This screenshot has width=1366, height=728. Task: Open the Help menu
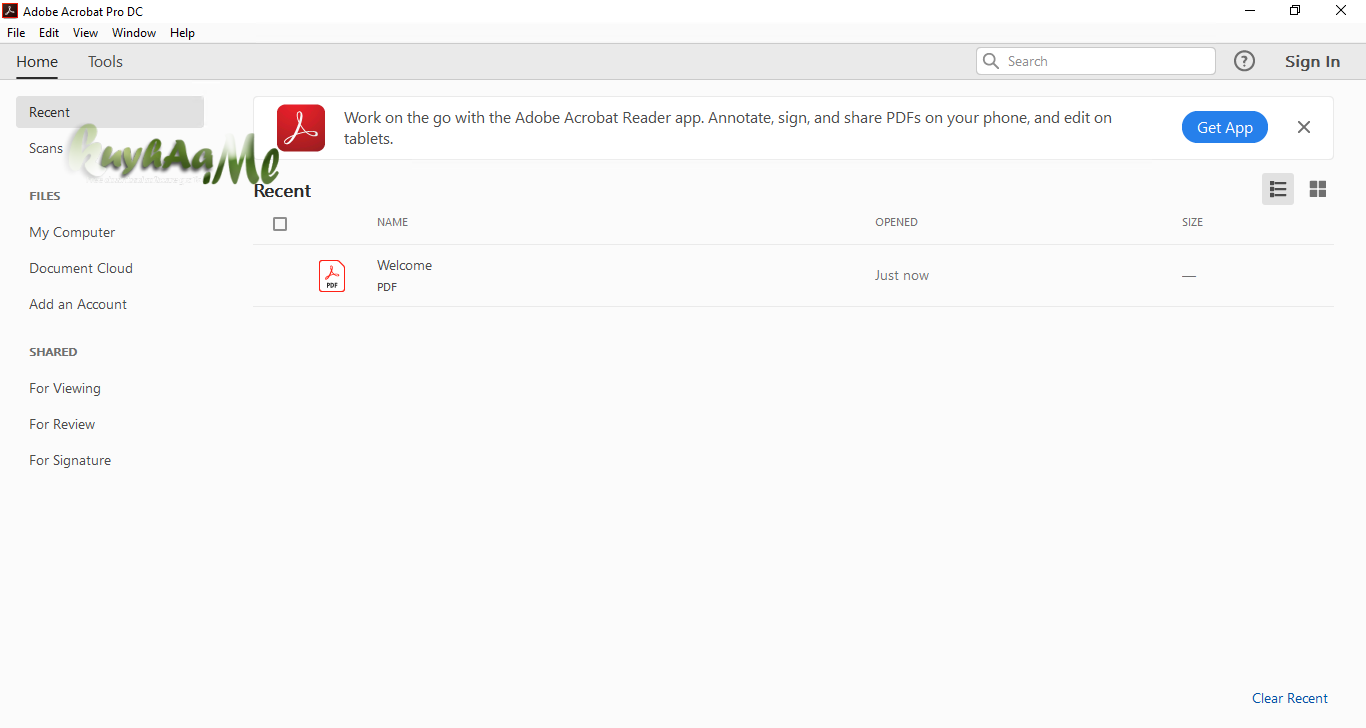tap(182, 33)
